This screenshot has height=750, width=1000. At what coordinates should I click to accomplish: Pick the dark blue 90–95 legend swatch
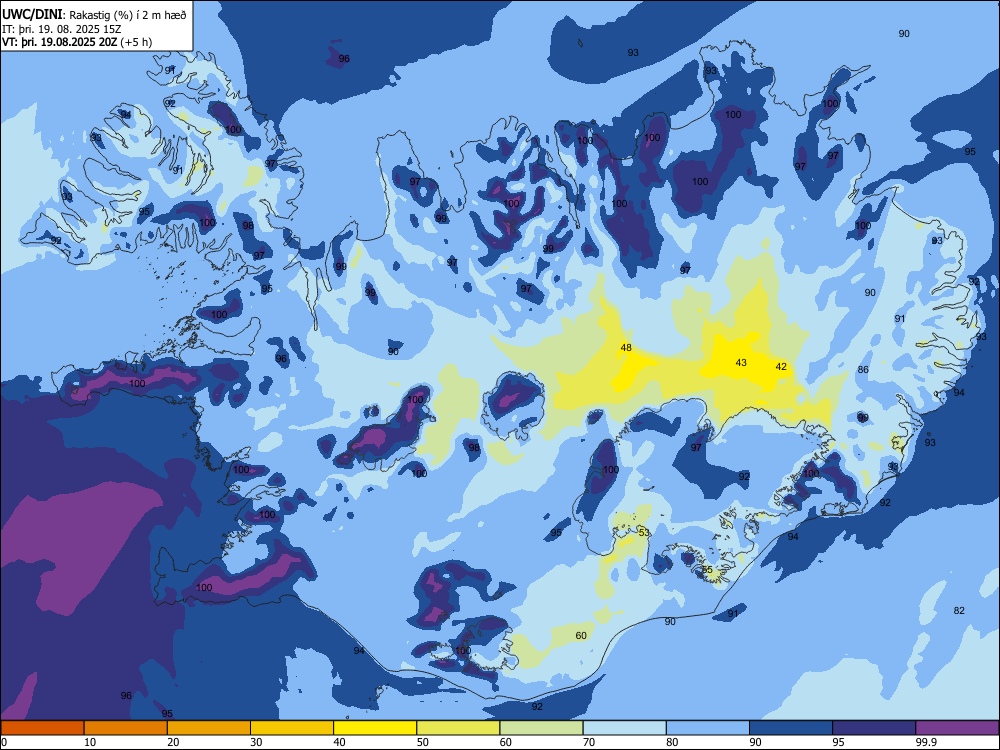[x=791, y=728]
